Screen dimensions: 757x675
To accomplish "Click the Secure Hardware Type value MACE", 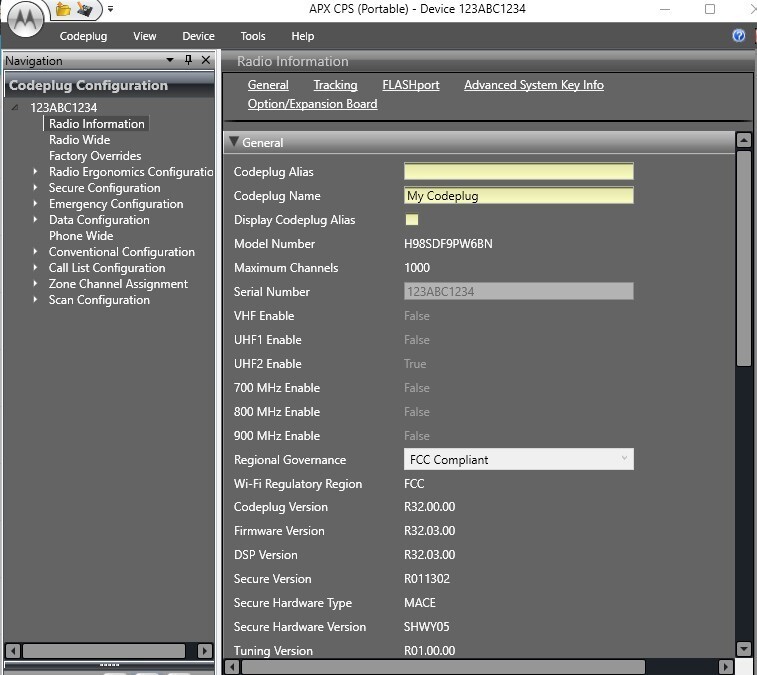I will pyautogui.click(x=420, y=603).
